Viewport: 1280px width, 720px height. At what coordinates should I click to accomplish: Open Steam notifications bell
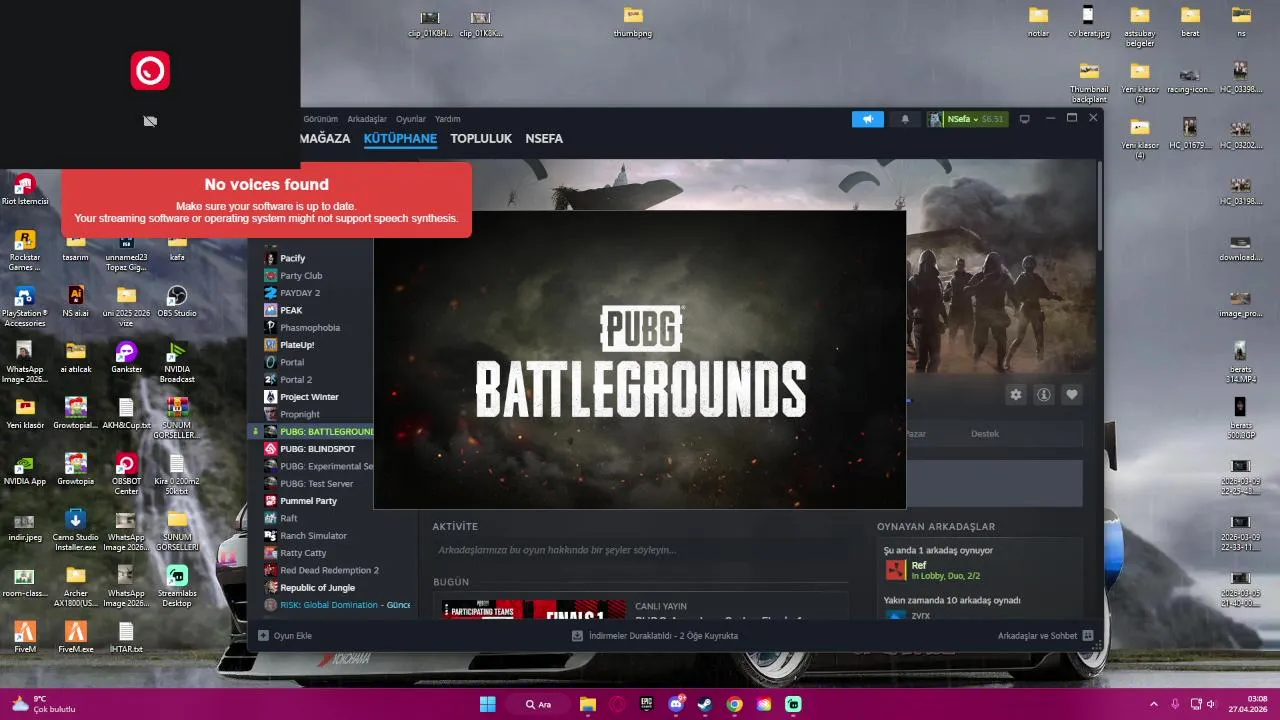tap(905, 119)
